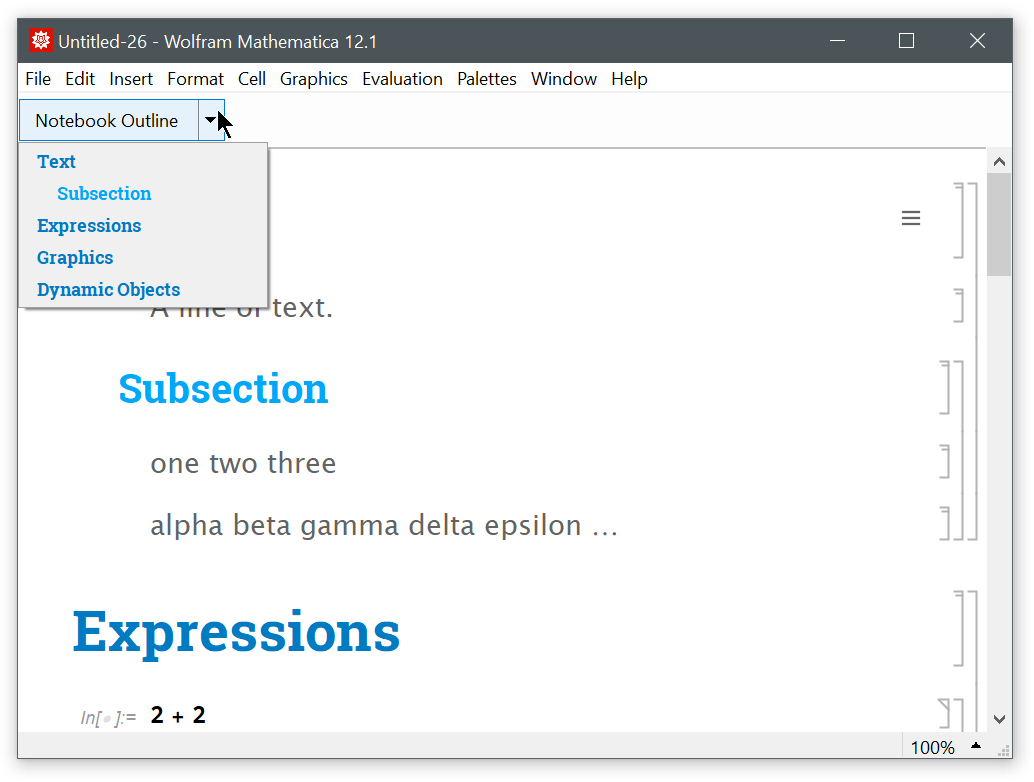
Task: Click scrollbar down arrow
Action: click(998, 719)
